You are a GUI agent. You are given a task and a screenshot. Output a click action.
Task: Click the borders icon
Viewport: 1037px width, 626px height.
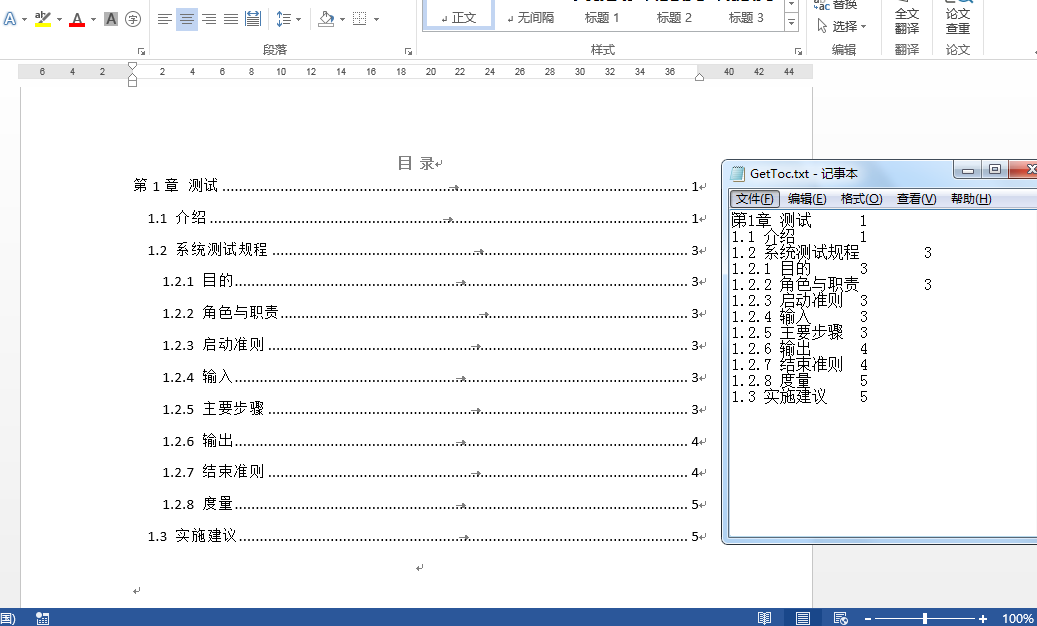coord(360,19)
